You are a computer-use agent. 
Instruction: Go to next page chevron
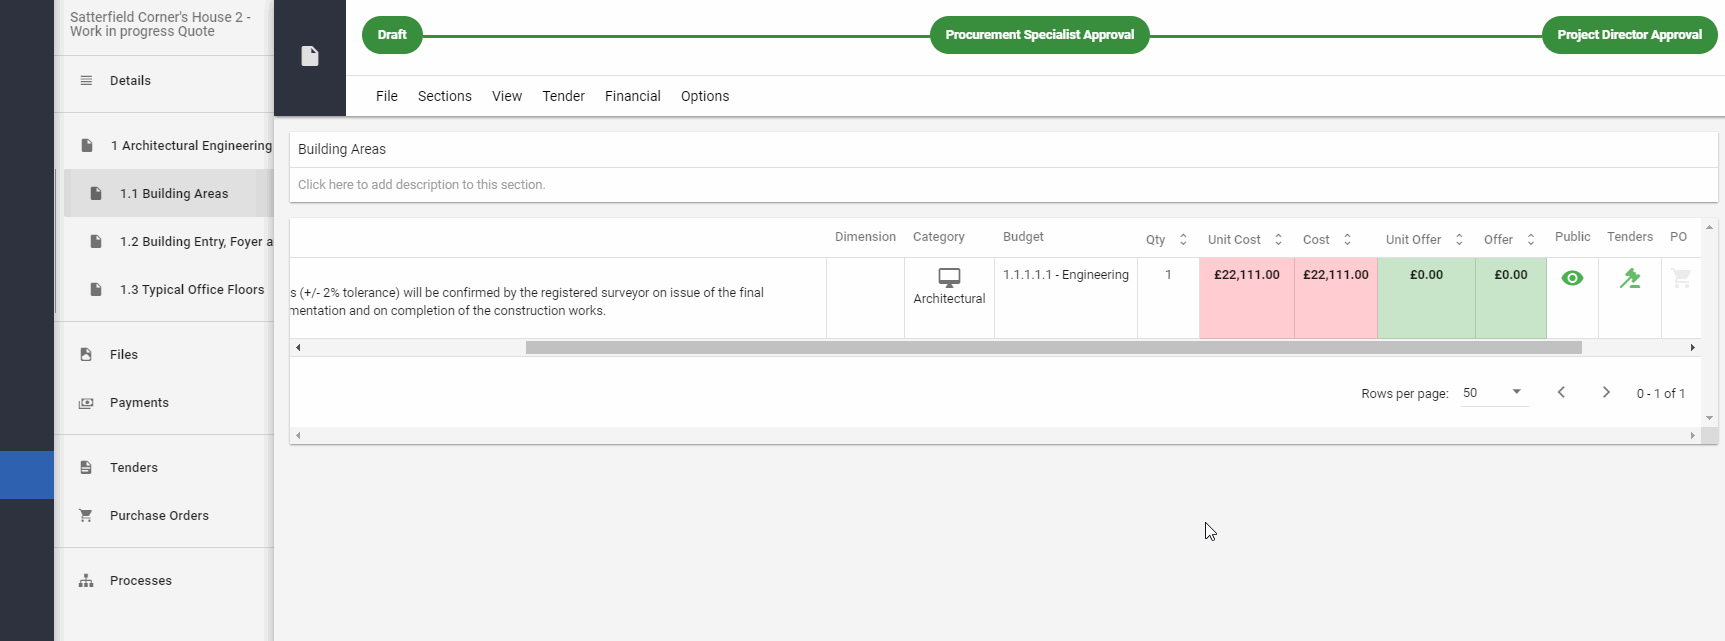(x=1606, y=393)
